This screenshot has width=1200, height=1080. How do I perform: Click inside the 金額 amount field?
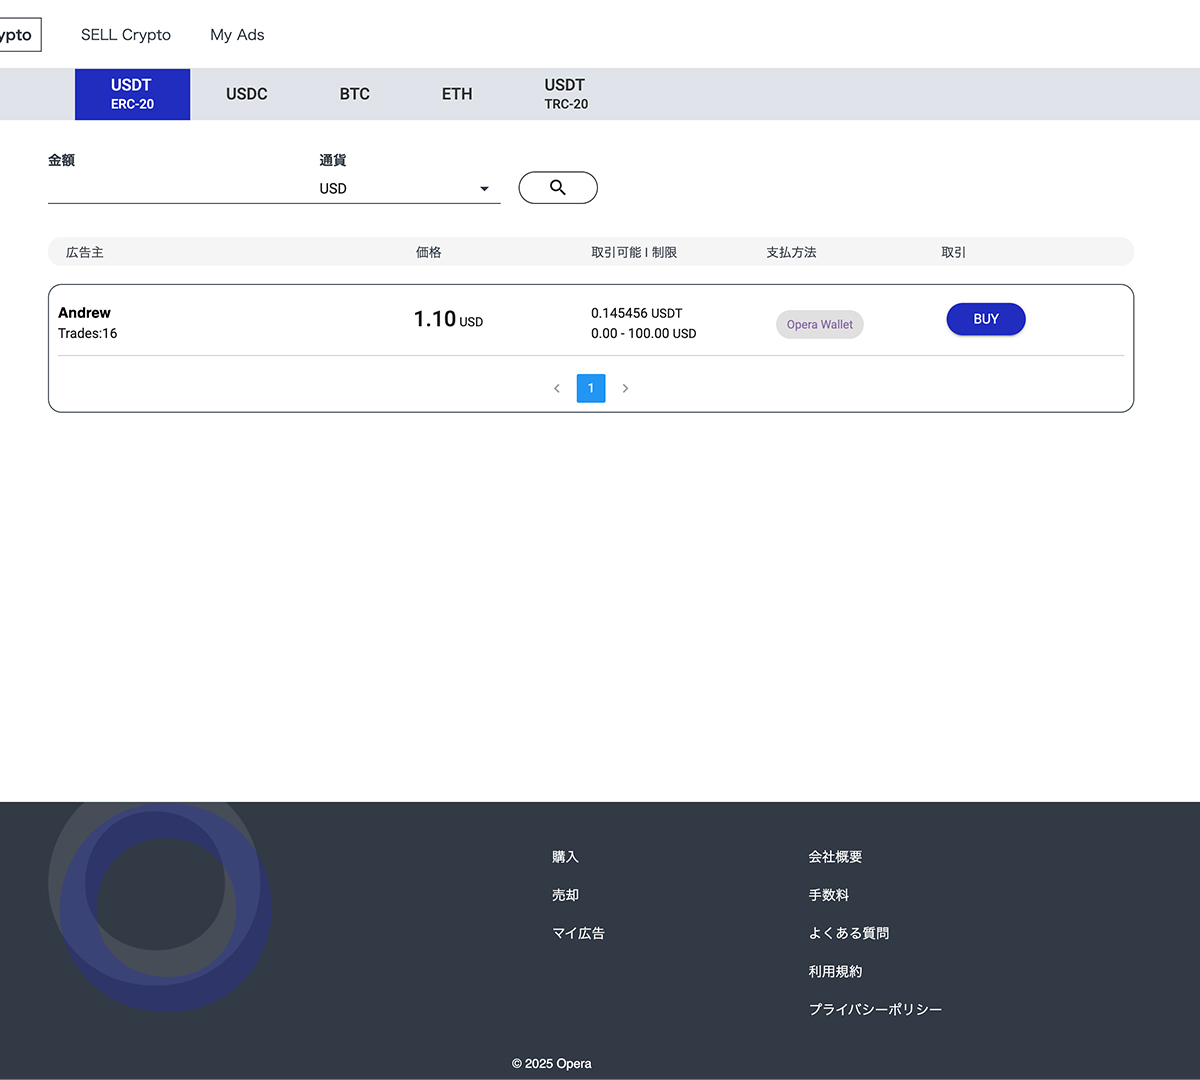(x=170, y=188)
